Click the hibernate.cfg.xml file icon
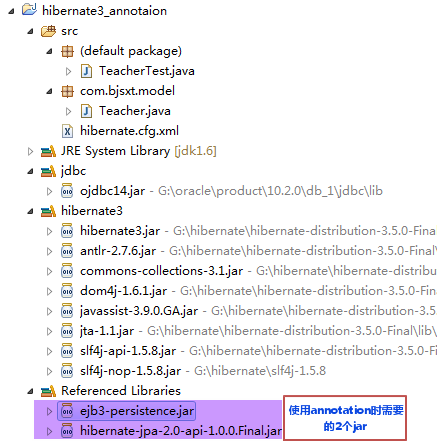 point(67,131)
